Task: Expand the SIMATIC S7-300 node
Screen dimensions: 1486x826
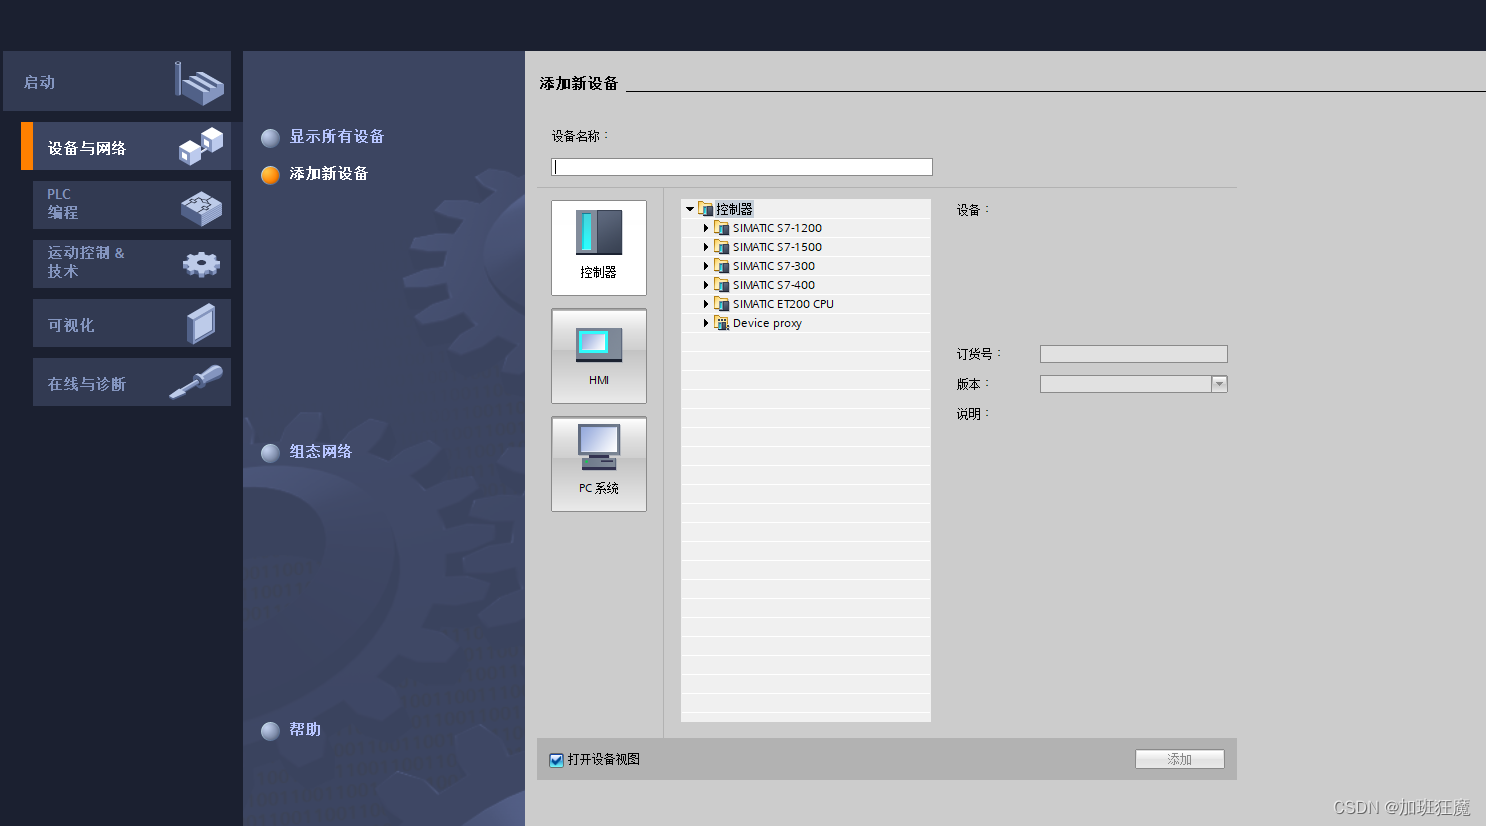Action: tap(706, 266)
